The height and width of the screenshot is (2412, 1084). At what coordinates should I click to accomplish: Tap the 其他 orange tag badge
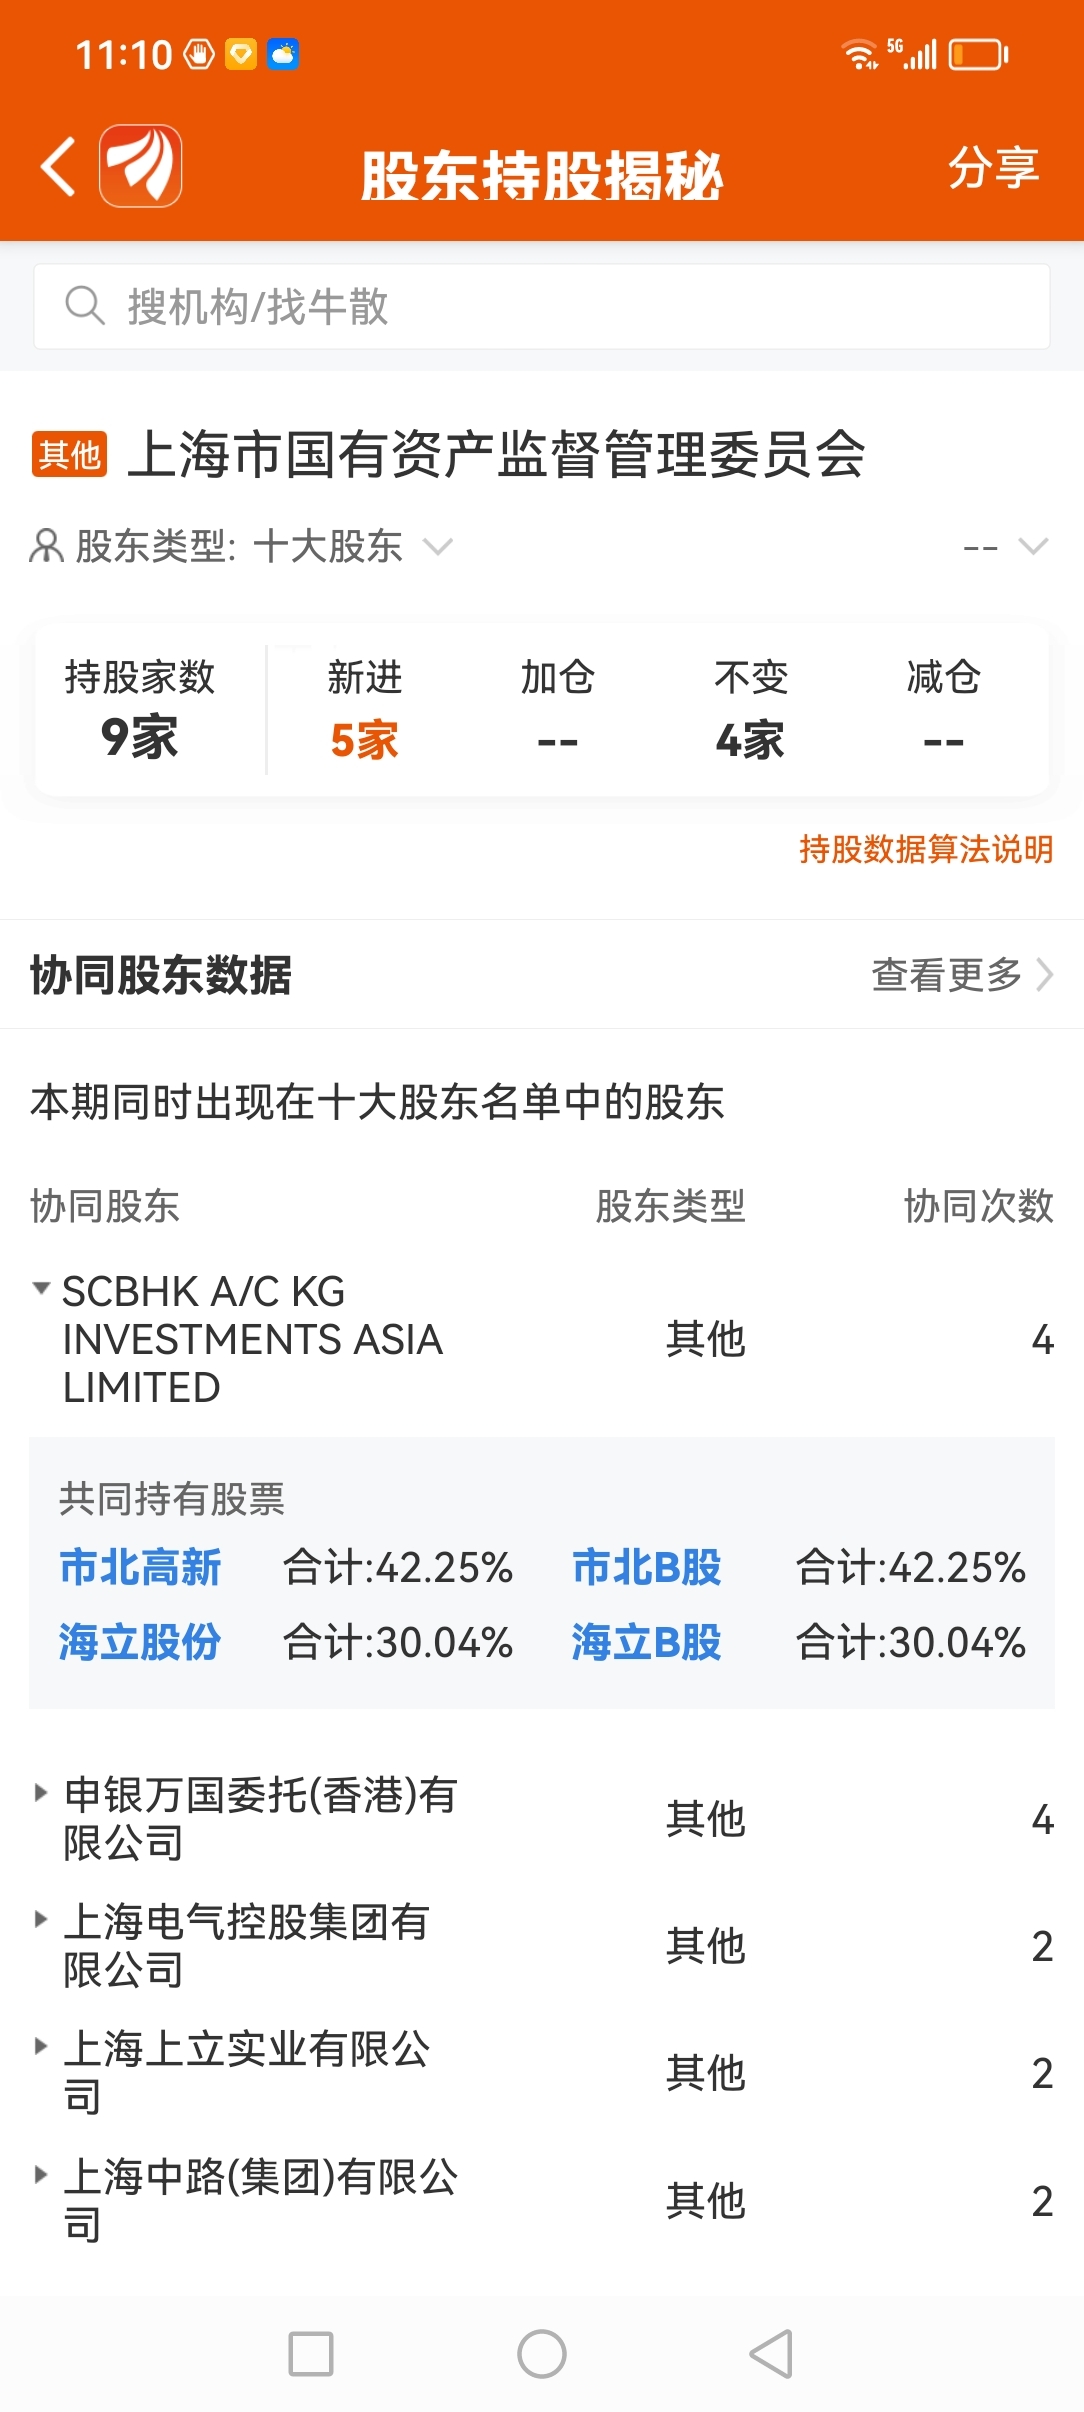click(x=69, y=455)
